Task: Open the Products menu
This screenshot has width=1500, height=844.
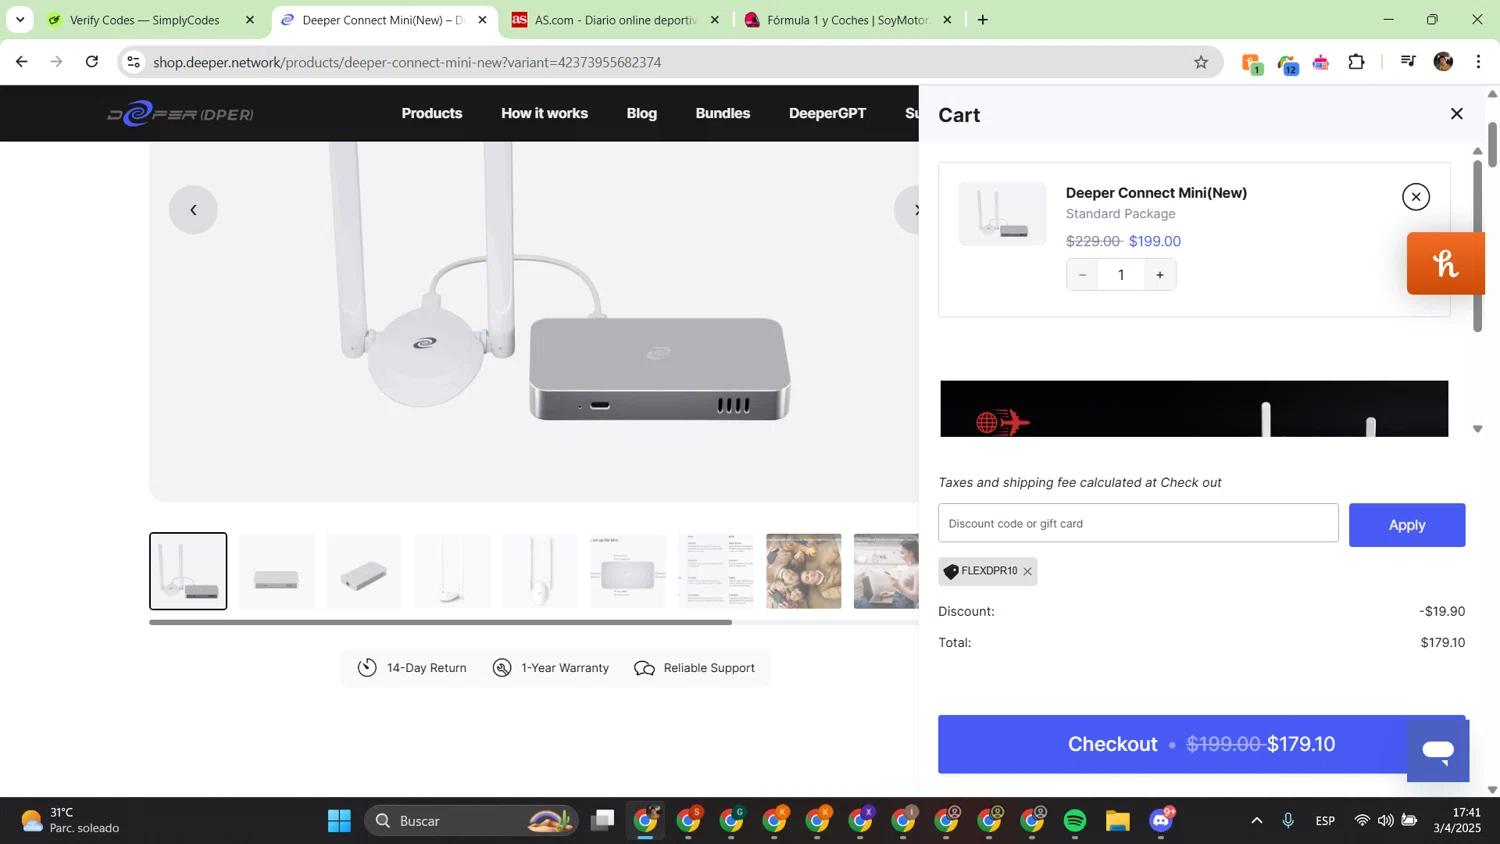Action: [432, 113]
